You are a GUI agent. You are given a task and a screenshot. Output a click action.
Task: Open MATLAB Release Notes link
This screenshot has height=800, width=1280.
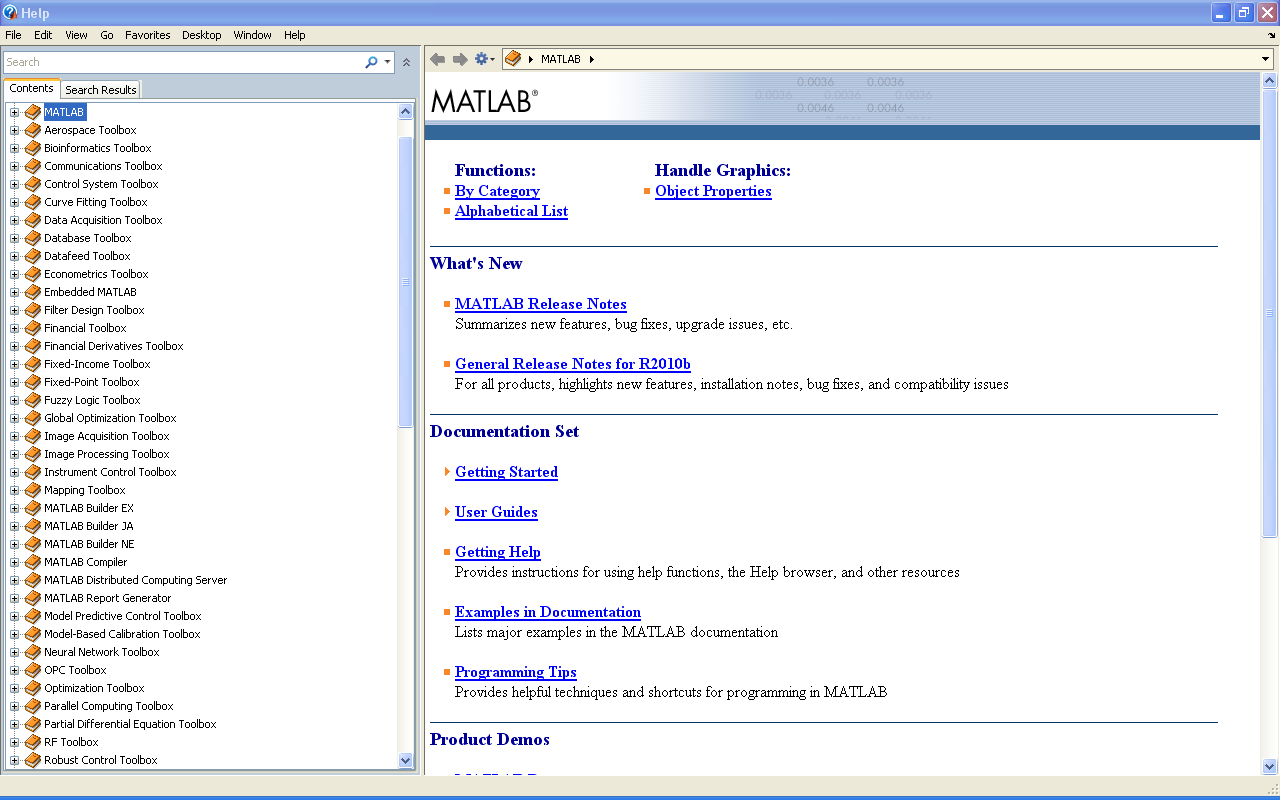tap(541, 304)
